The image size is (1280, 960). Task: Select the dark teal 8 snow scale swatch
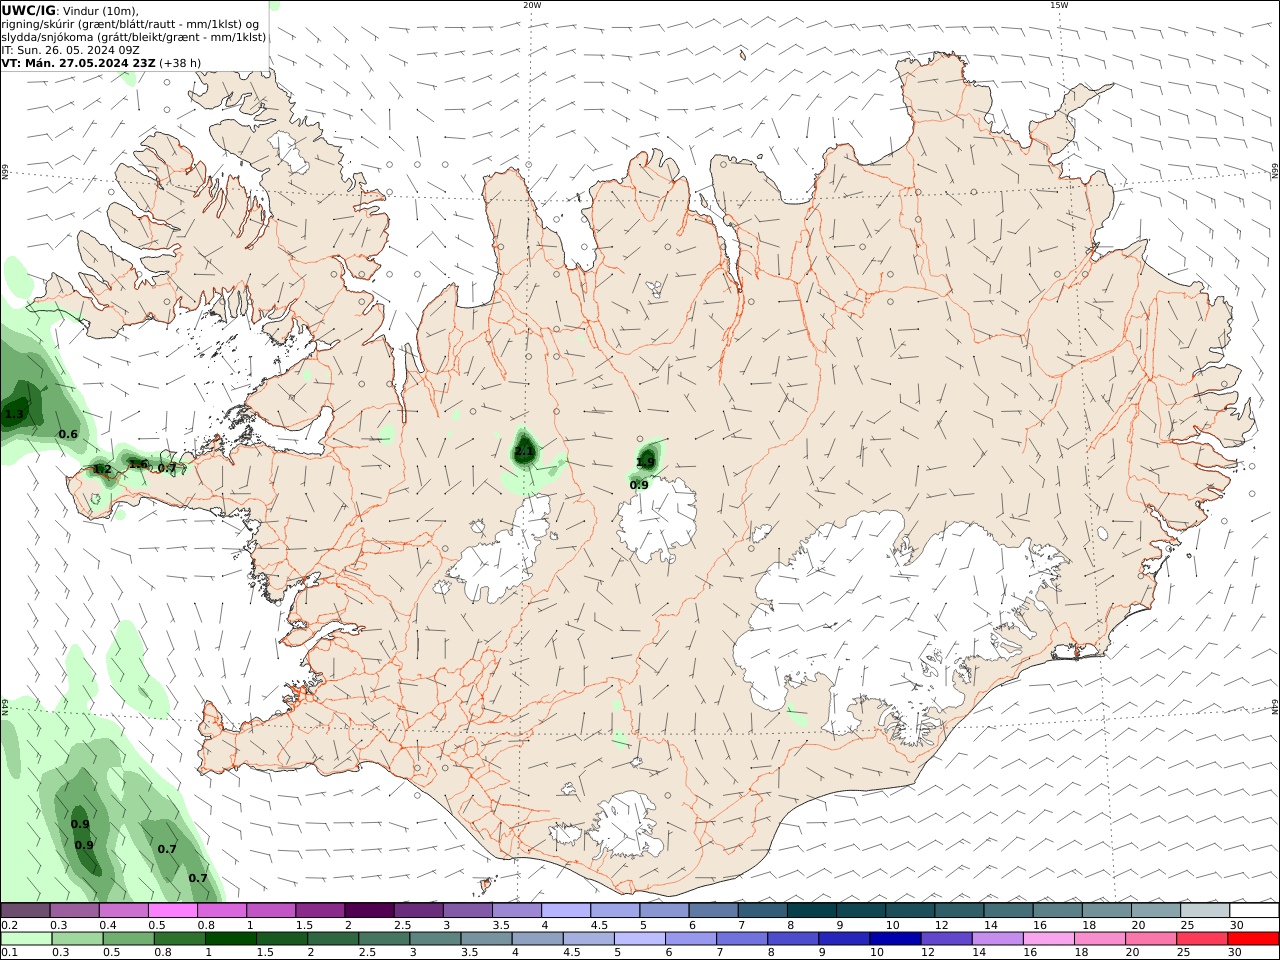[x=812, y=910]
